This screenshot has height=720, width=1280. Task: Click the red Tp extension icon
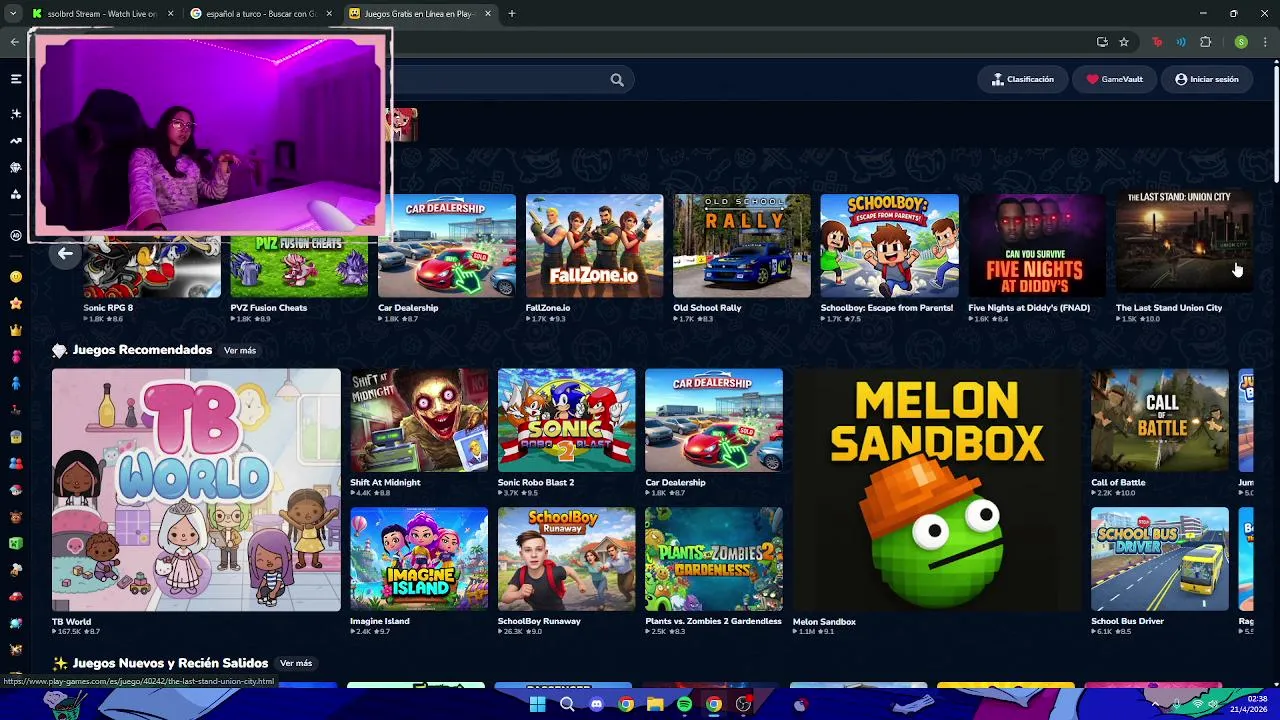[x=1158, y=42]
